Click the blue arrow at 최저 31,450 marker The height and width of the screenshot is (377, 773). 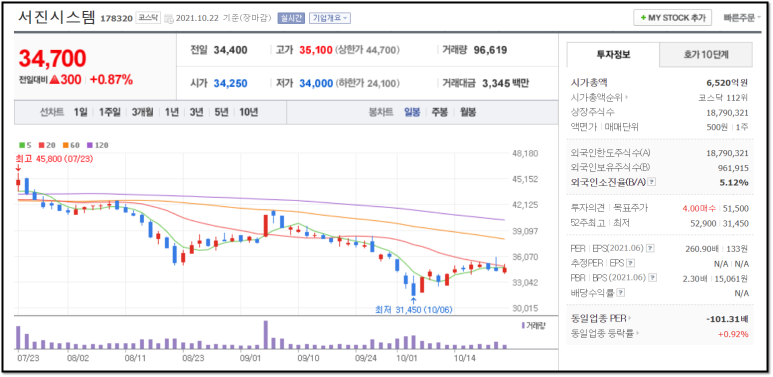[413, 301]
